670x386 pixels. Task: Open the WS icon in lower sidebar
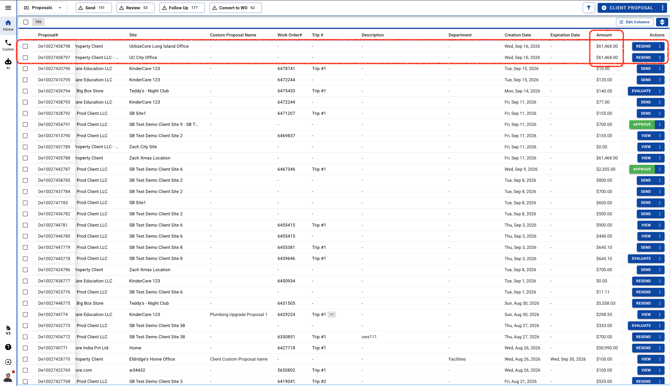[8, 330]
